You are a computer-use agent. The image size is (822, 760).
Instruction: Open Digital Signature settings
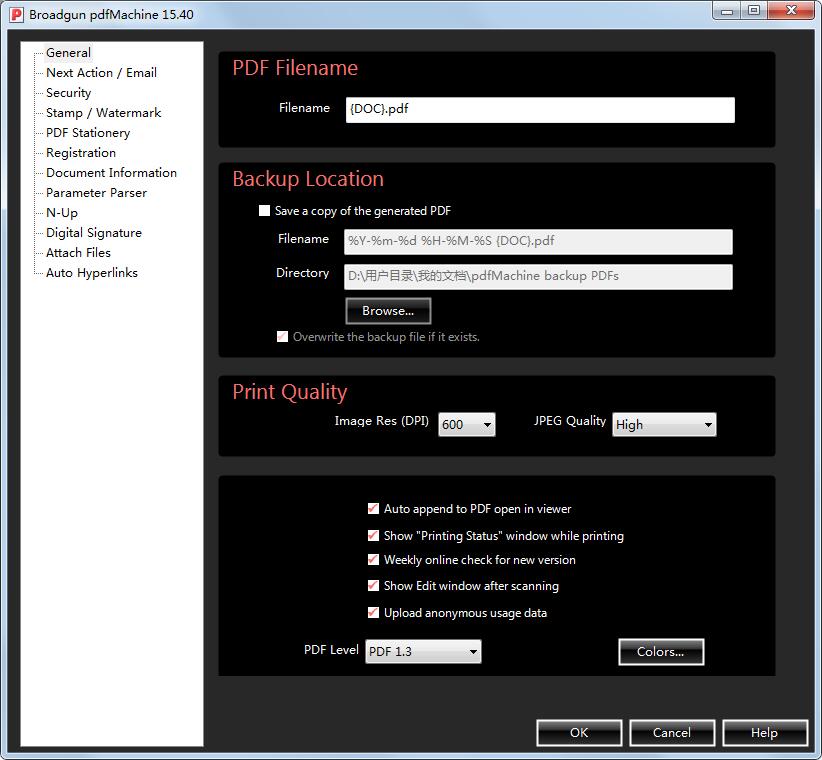[94, 233]
